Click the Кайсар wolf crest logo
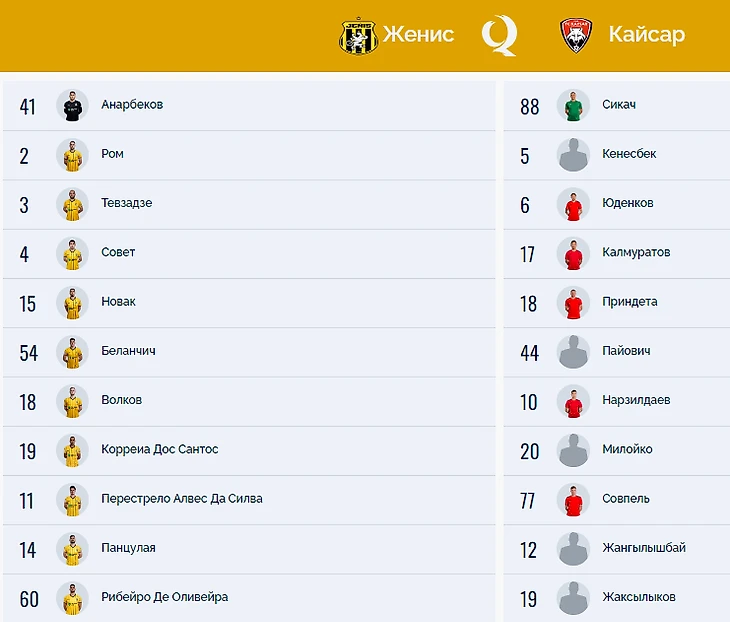730x622 pixels. (x=575, y=35)
